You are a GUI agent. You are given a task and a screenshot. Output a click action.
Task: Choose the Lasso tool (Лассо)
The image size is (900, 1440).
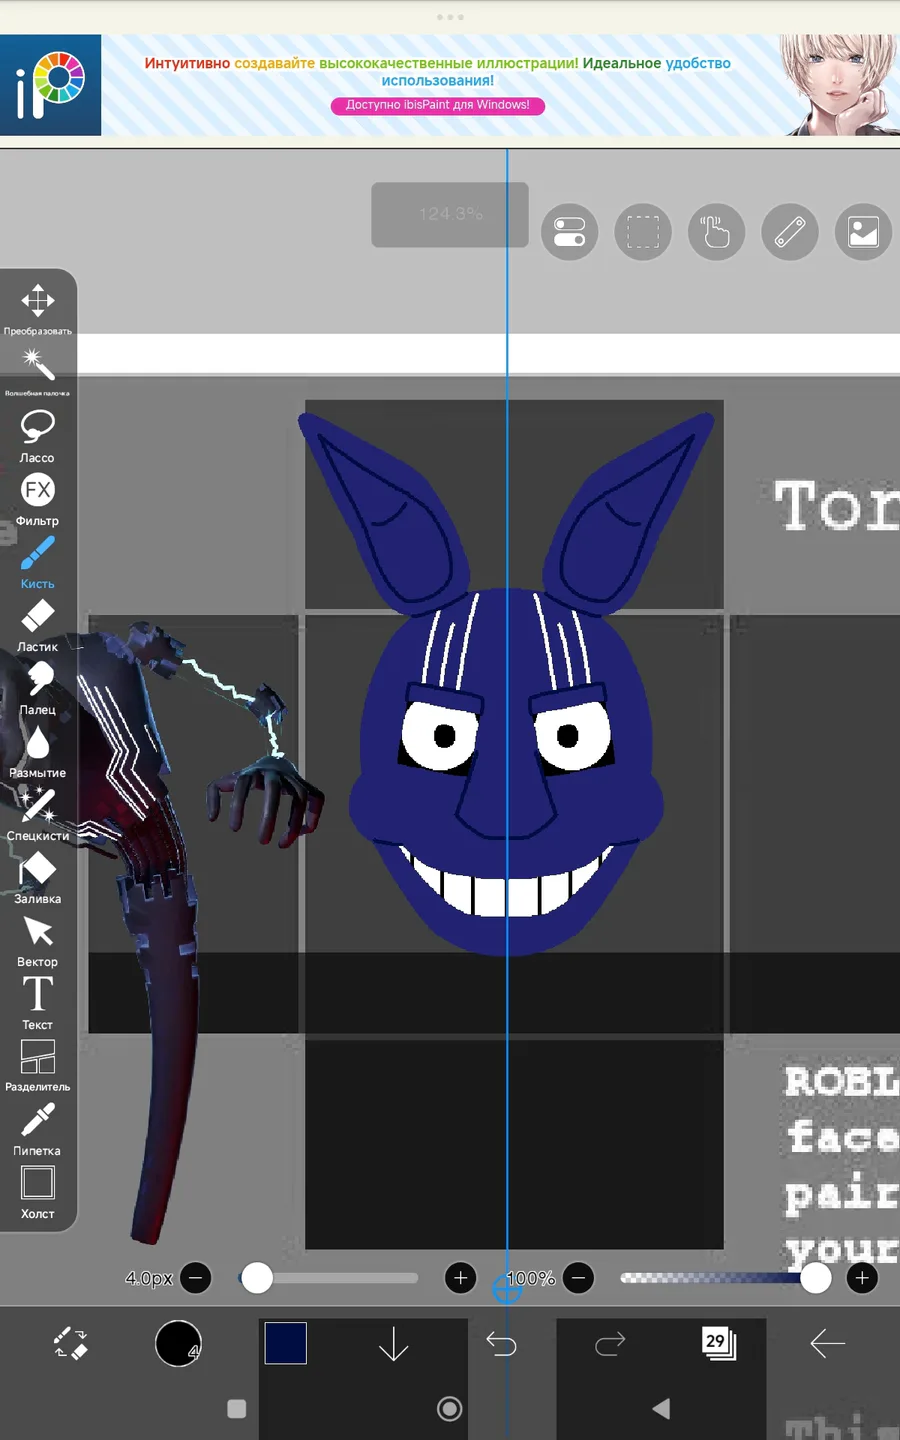(38, 436)
